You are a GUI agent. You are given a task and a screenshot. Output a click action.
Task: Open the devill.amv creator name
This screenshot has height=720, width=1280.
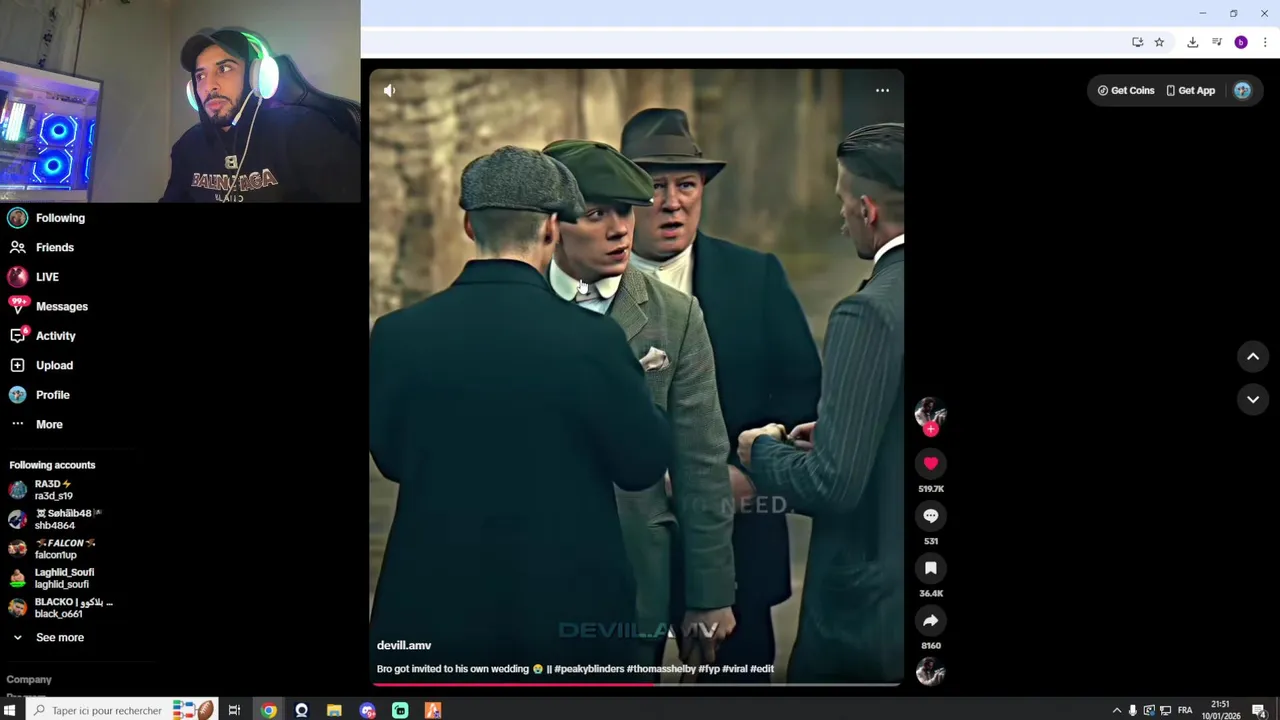coord(404,646)
